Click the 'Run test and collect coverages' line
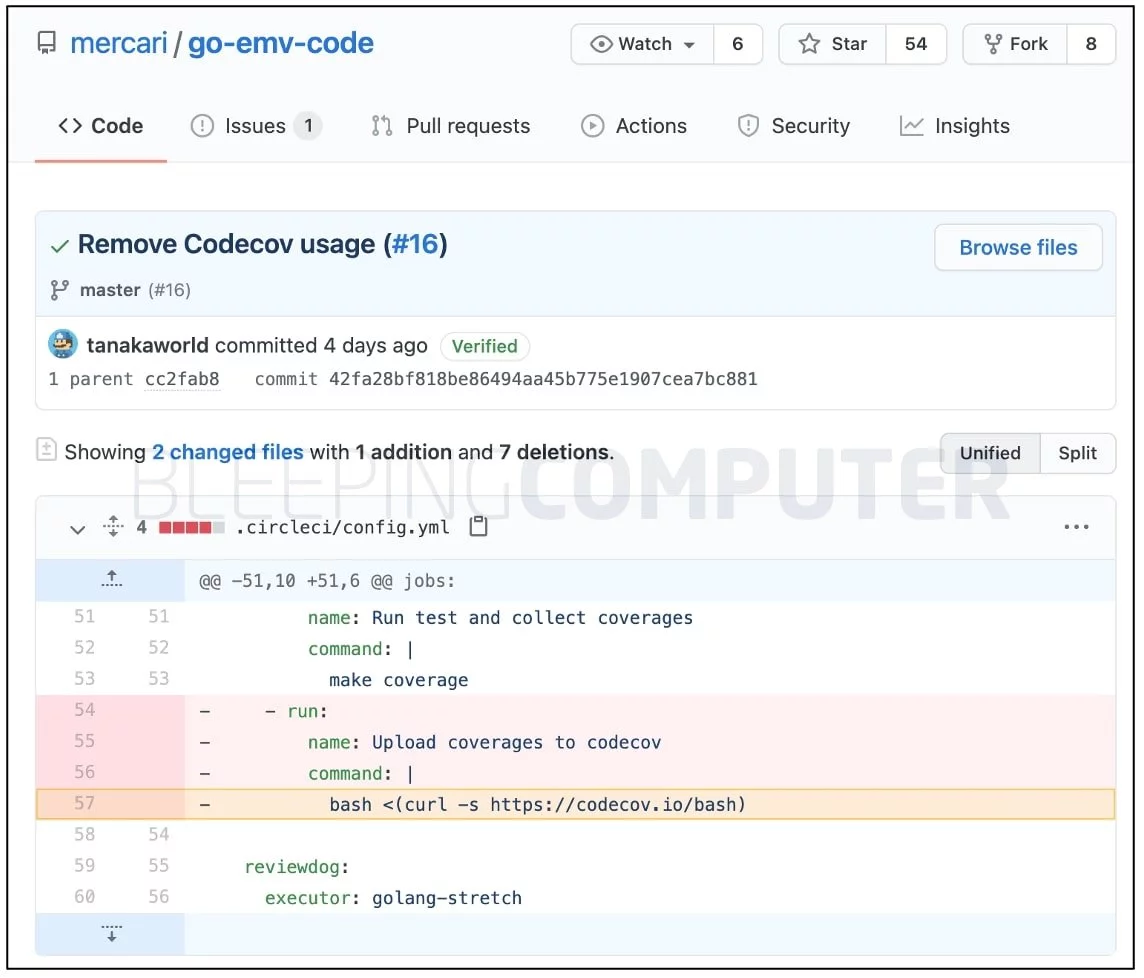This screenshot has width=1144, height=978. [500, 617]
